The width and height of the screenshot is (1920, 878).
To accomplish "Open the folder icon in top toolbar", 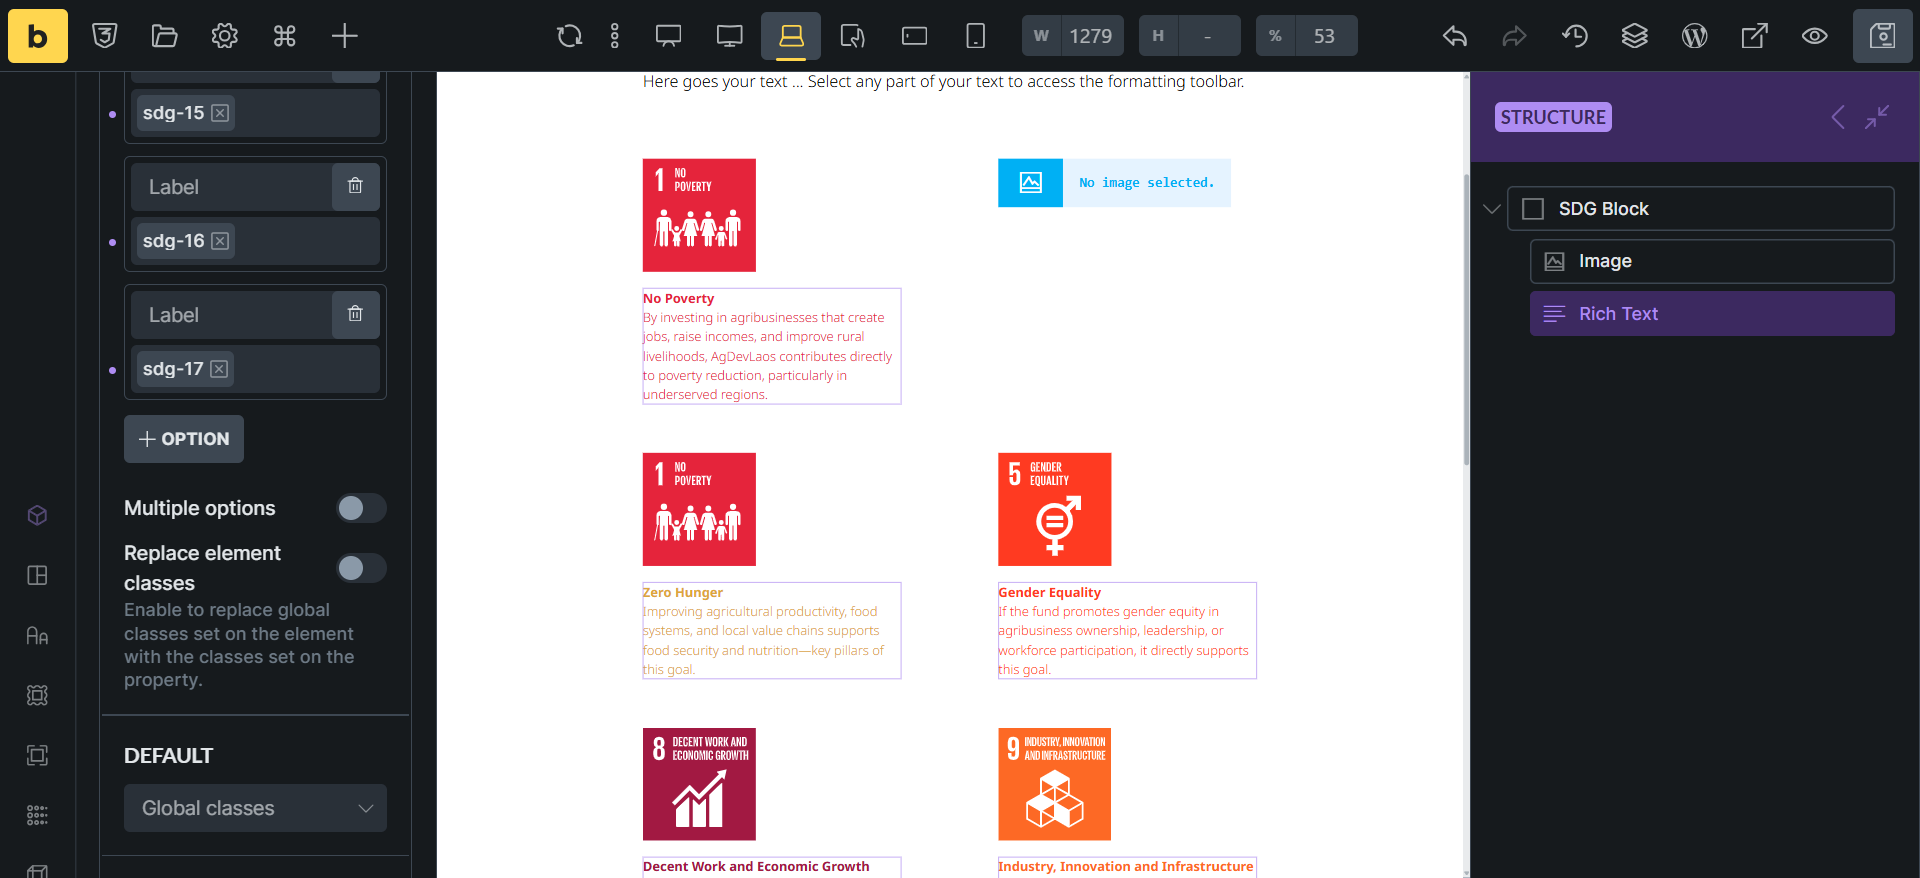I will pos(164,36).
